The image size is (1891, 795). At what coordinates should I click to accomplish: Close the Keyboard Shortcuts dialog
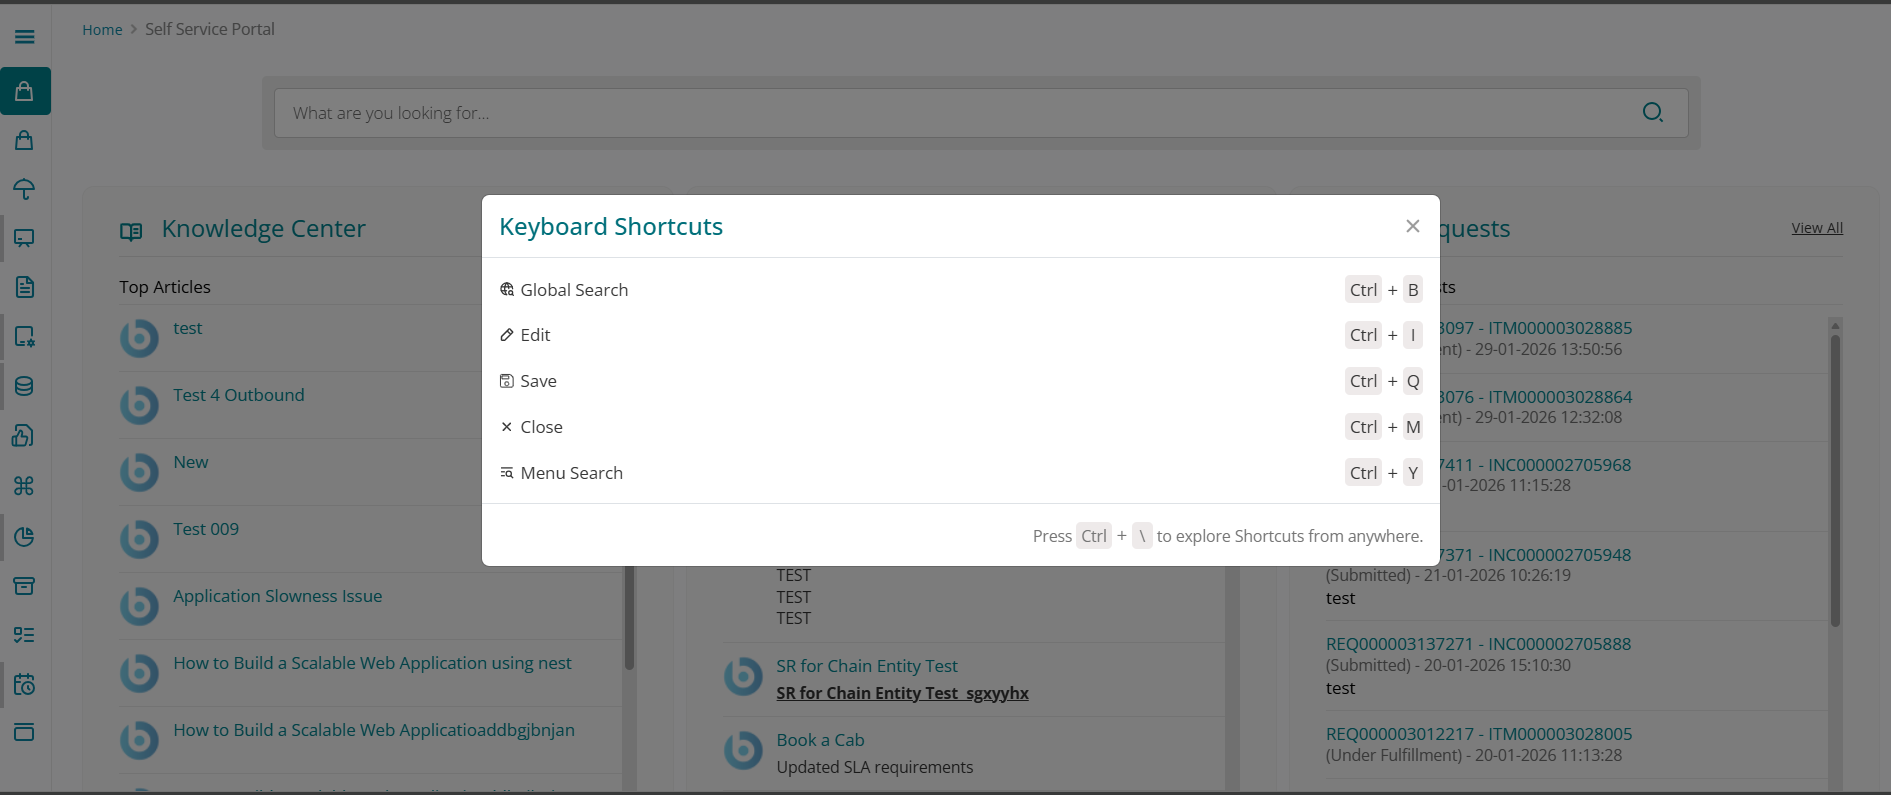tap(1412, 226)
